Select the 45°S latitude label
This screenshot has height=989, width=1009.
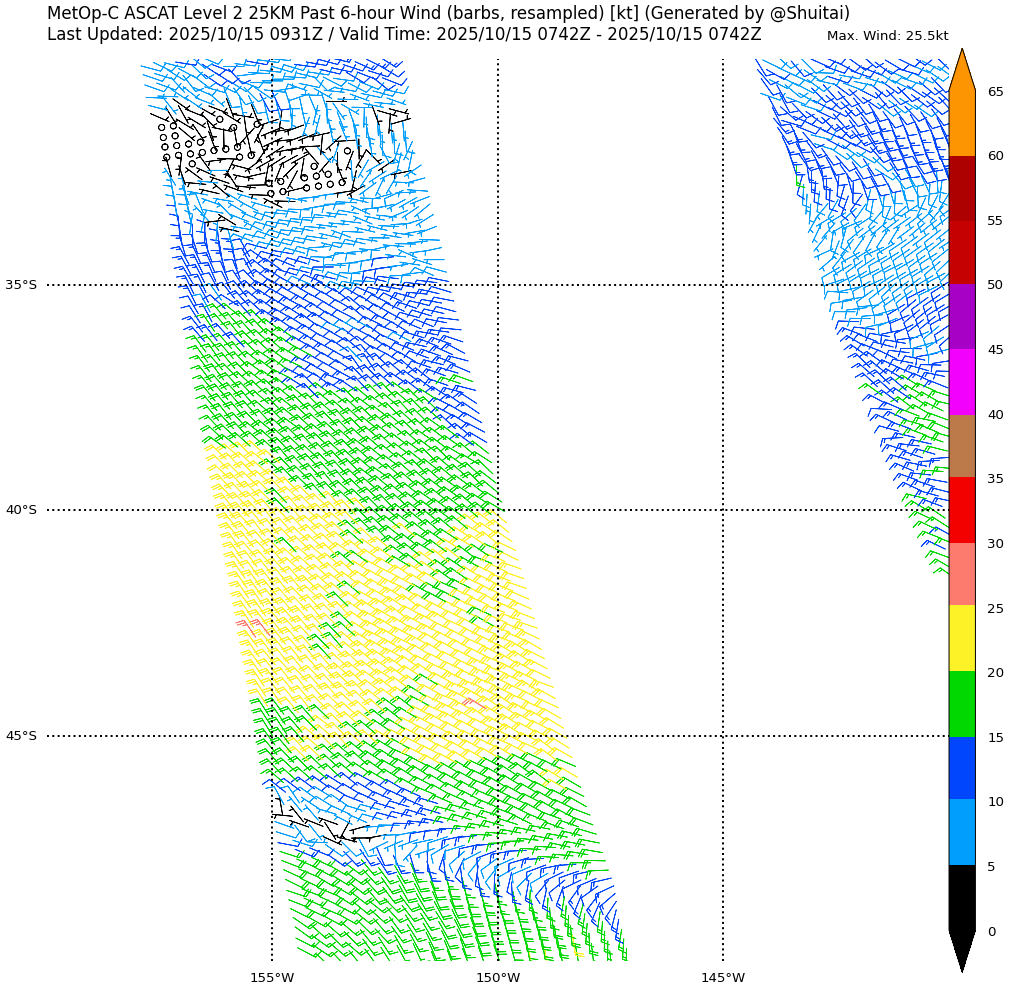tap(21, 736)
